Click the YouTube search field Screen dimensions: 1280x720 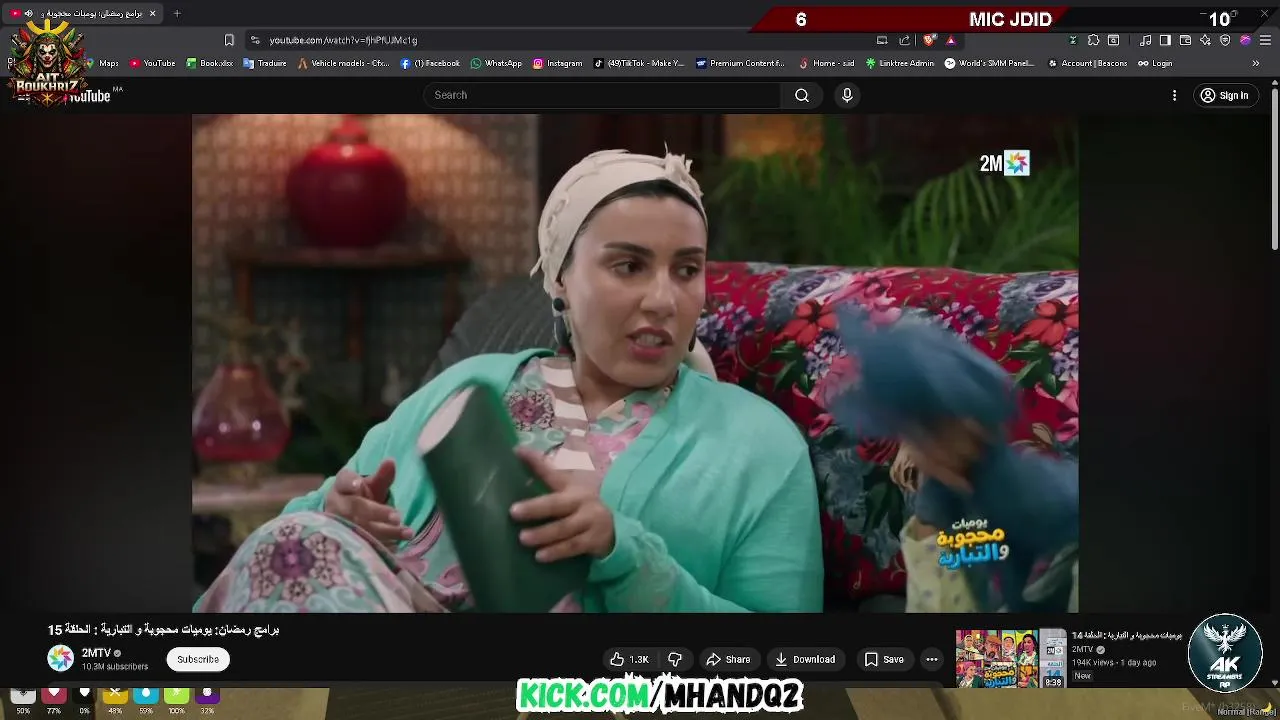[x=603, y=95]
